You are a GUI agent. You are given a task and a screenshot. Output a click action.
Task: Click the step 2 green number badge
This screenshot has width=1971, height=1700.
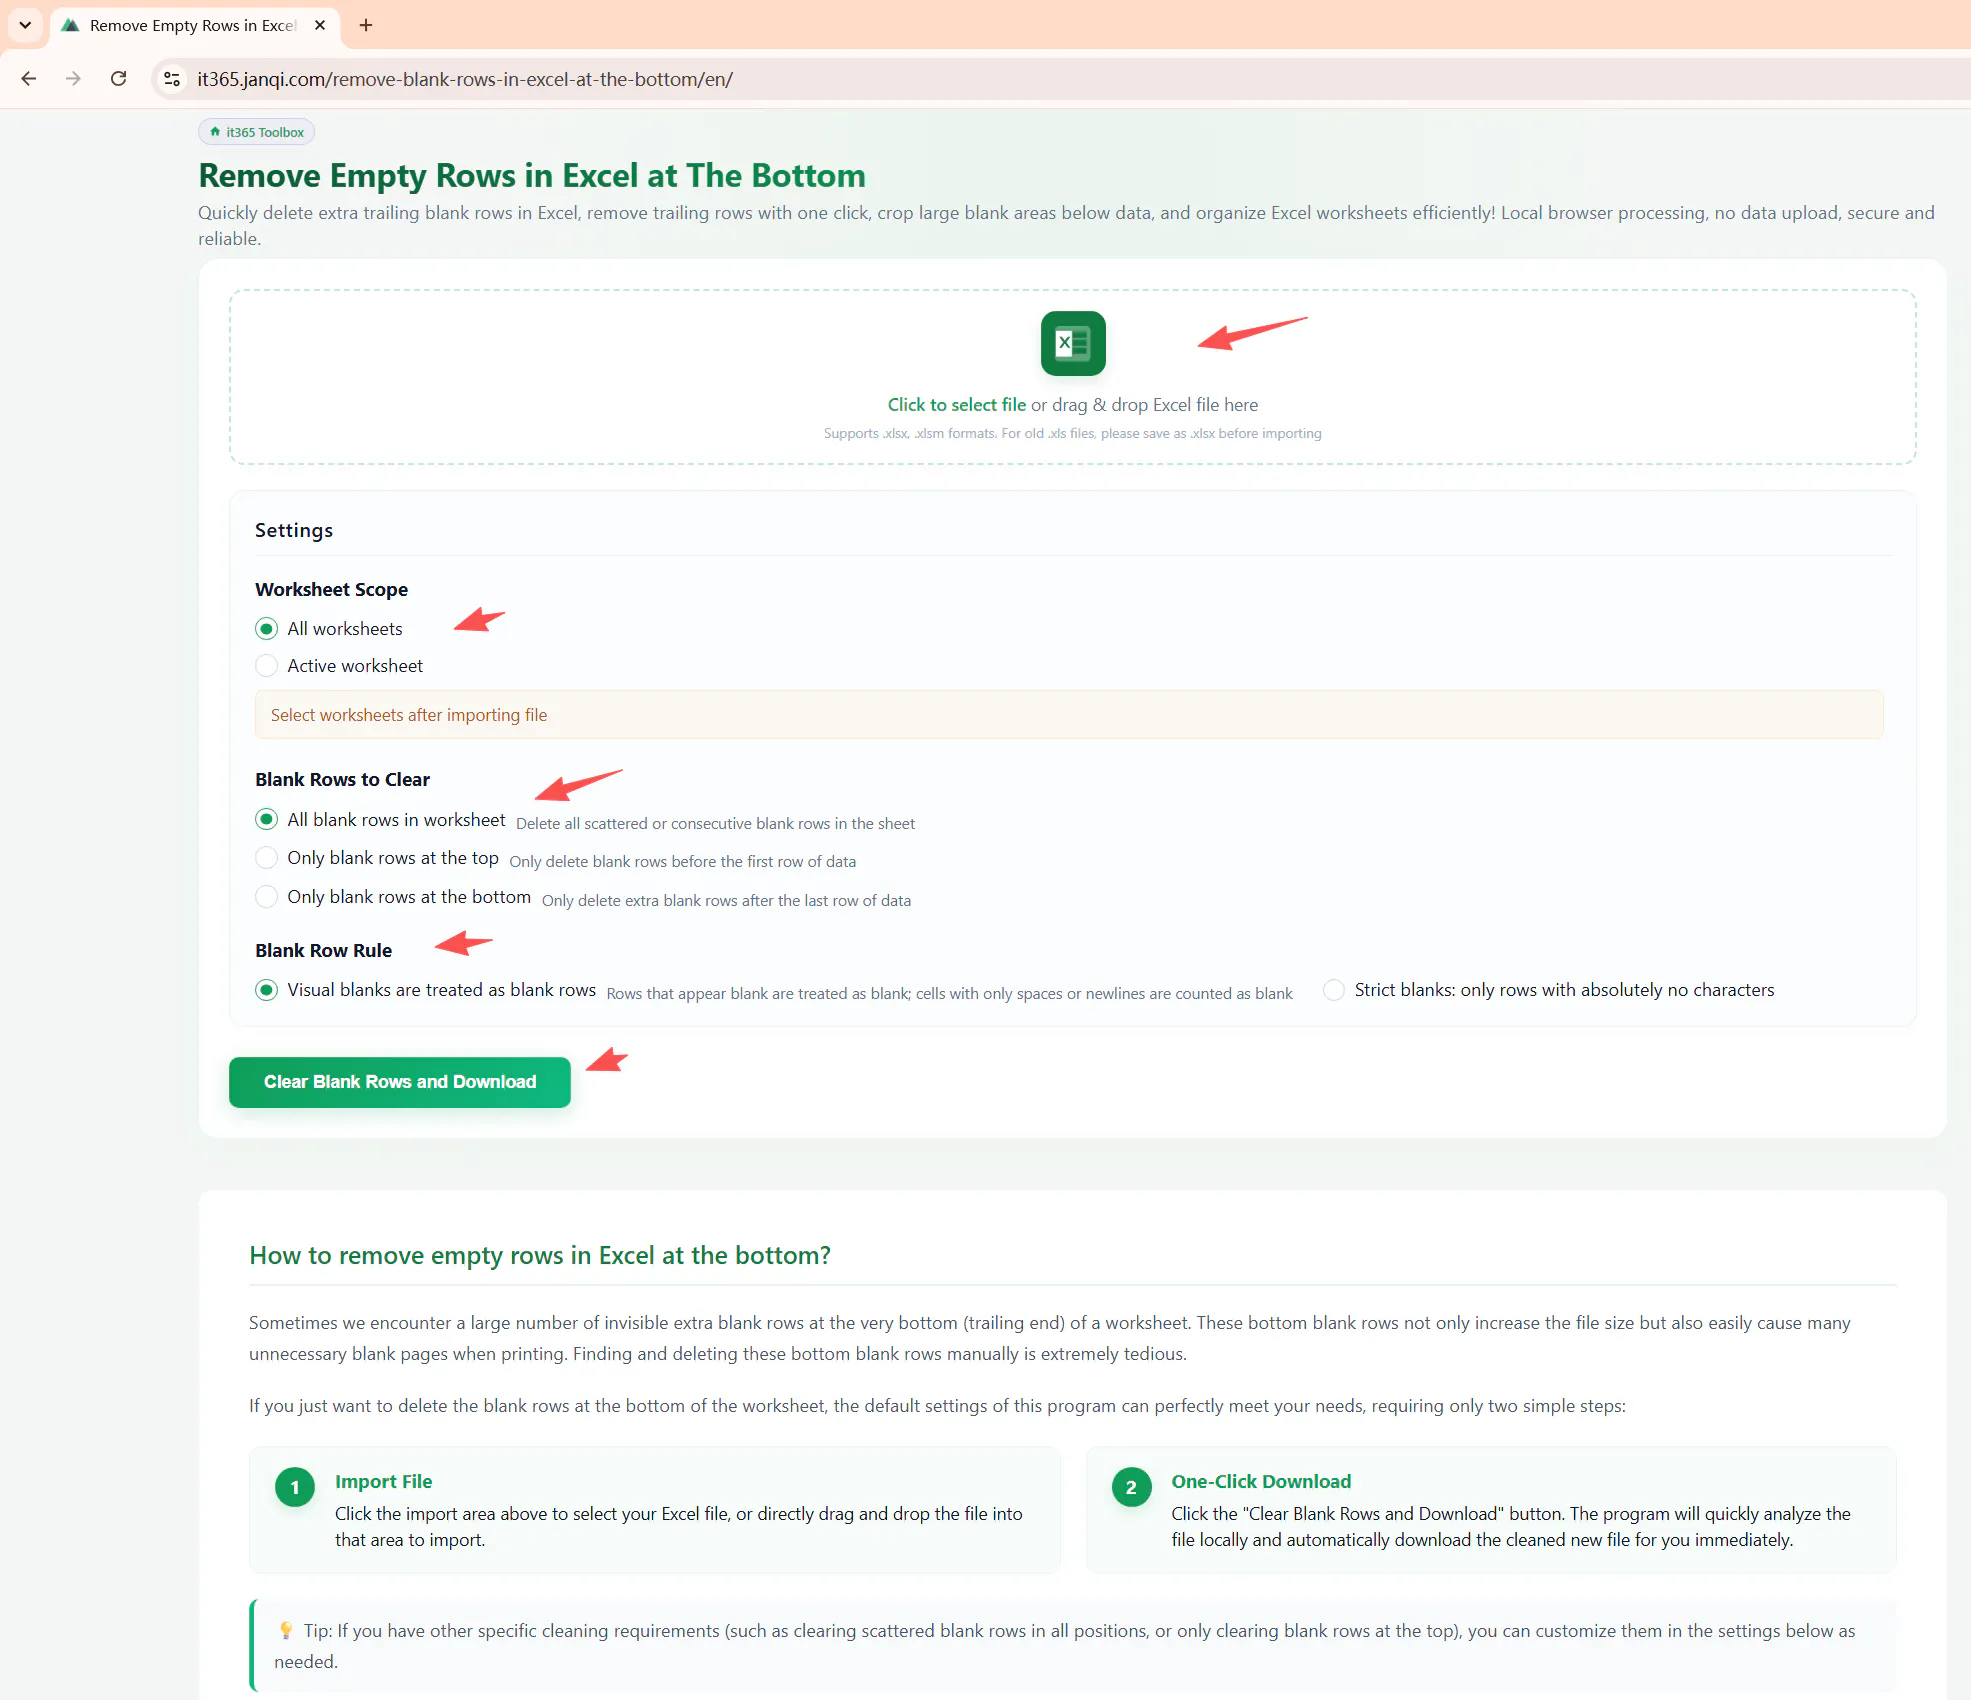coord(1131,1488)
